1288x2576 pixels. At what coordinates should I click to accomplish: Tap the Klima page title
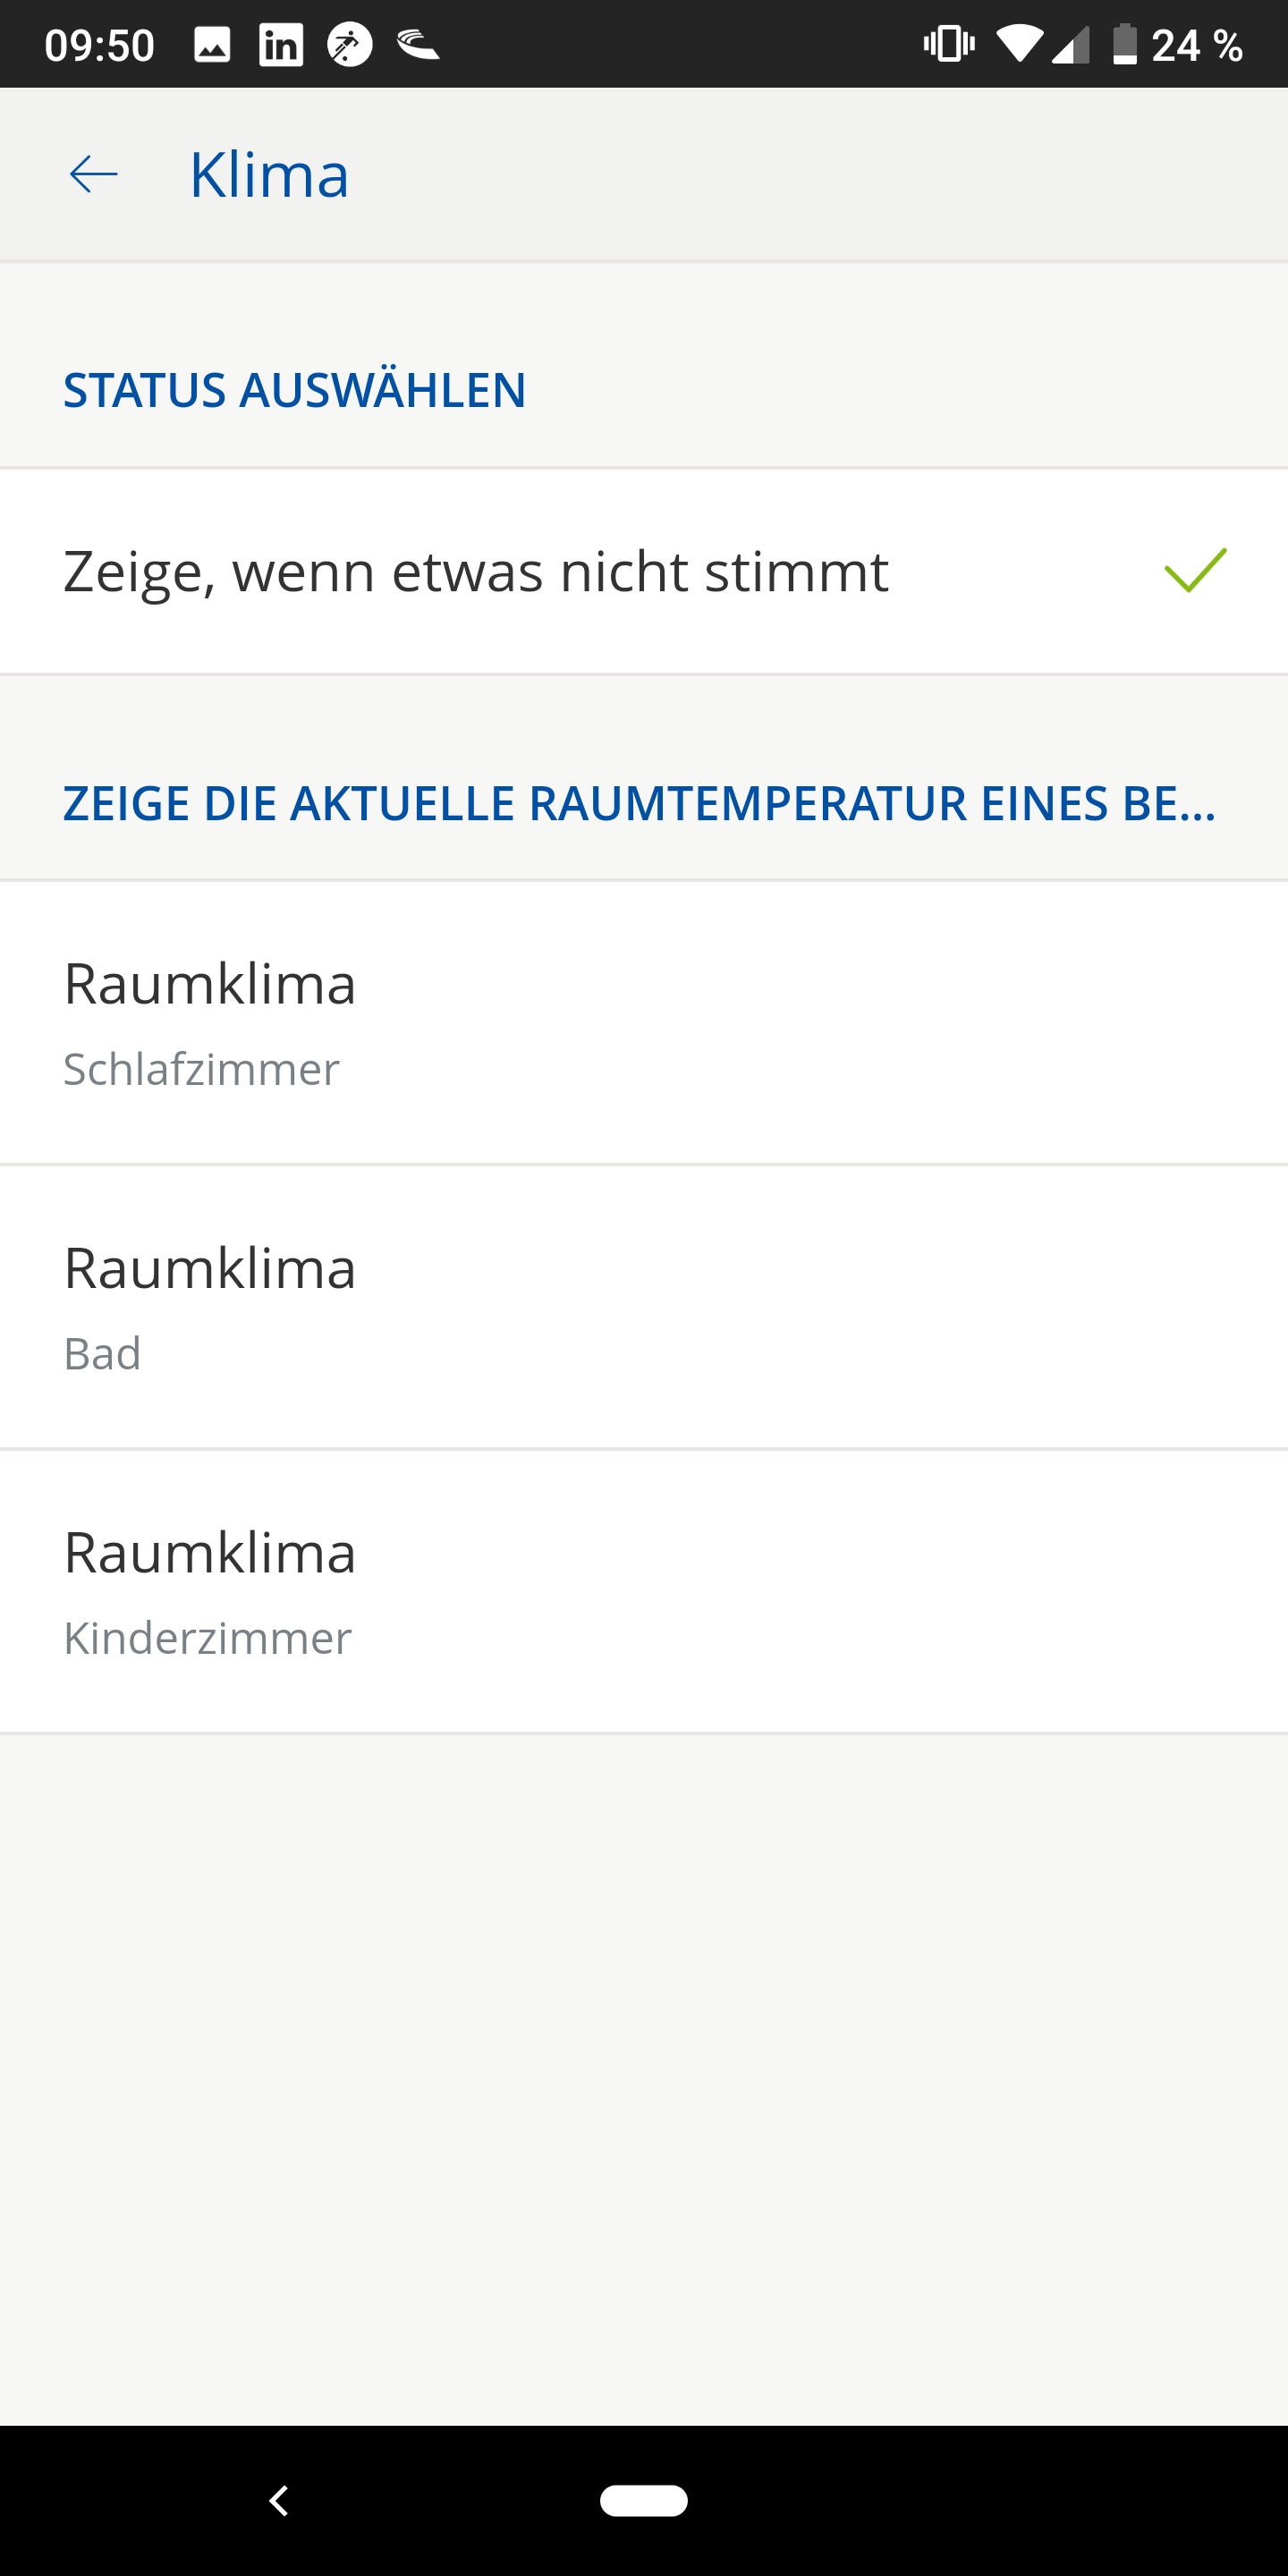(269, 175)
